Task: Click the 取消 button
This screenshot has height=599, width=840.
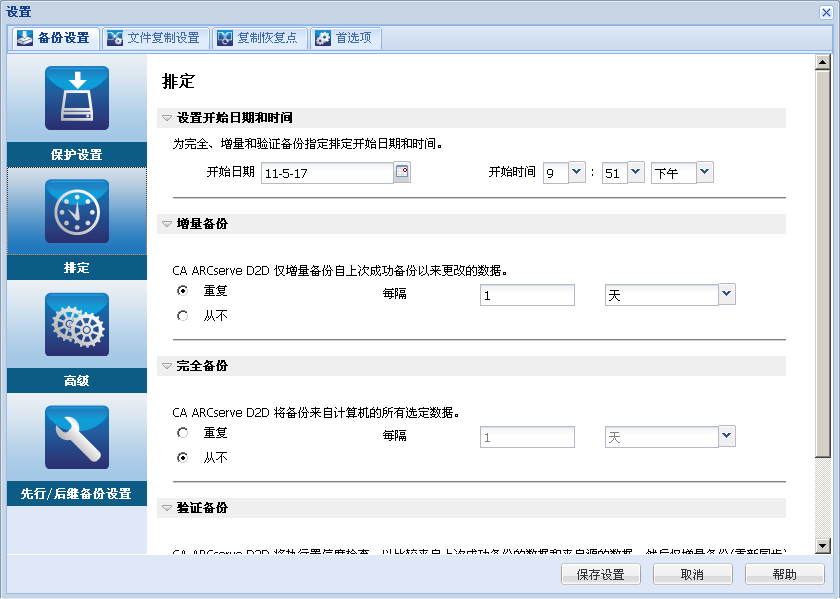Action: pos(692,575)
